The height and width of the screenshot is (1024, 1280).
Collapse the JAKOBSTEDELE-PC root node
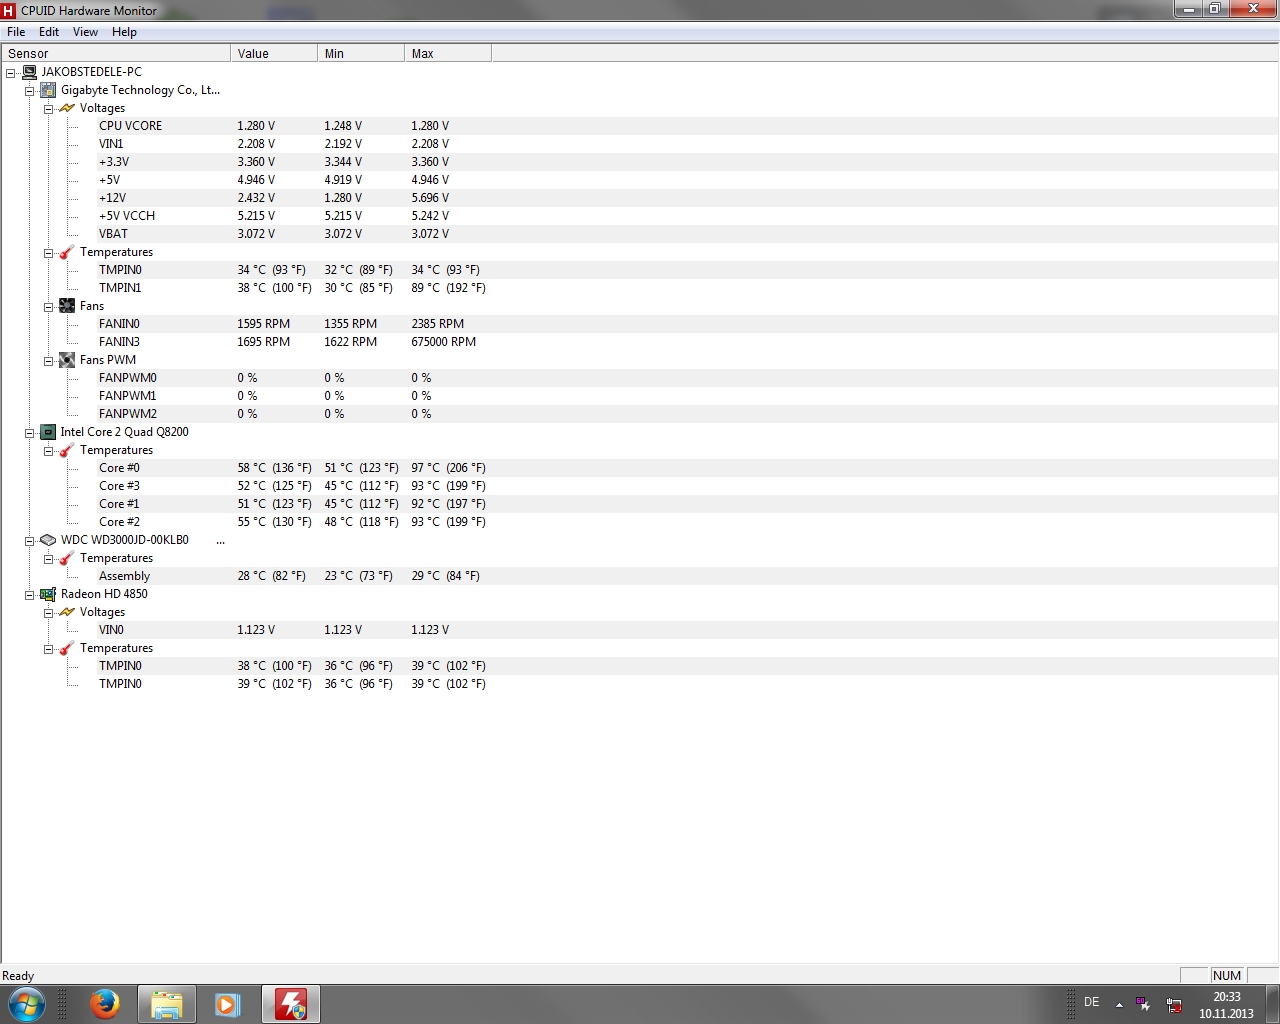pos(11,73)
